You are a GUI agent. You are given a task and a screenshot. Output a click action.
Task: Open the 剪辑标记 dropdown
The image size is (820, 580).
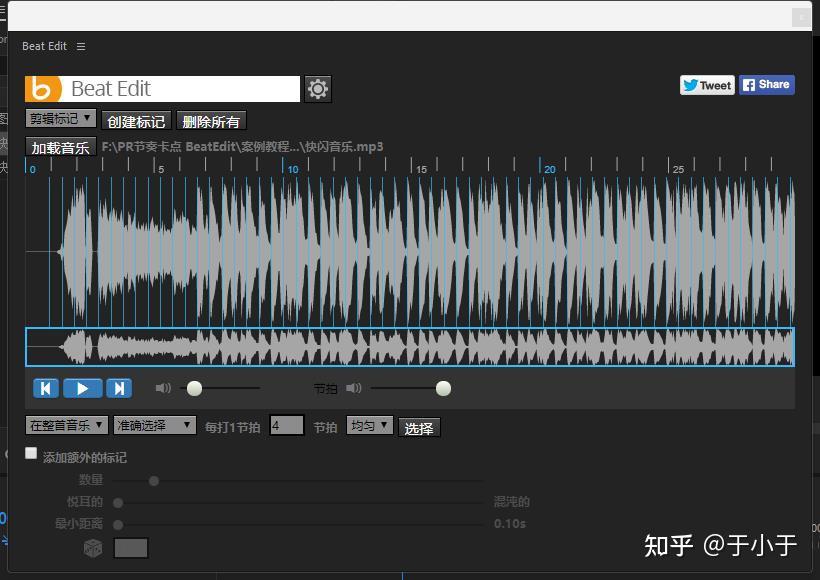61,118
